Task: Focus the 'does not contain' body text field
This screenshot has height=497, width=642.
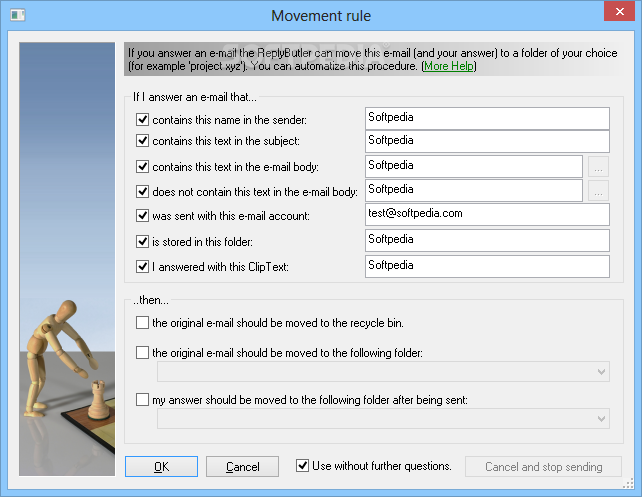Action: [x=474, y=190]
